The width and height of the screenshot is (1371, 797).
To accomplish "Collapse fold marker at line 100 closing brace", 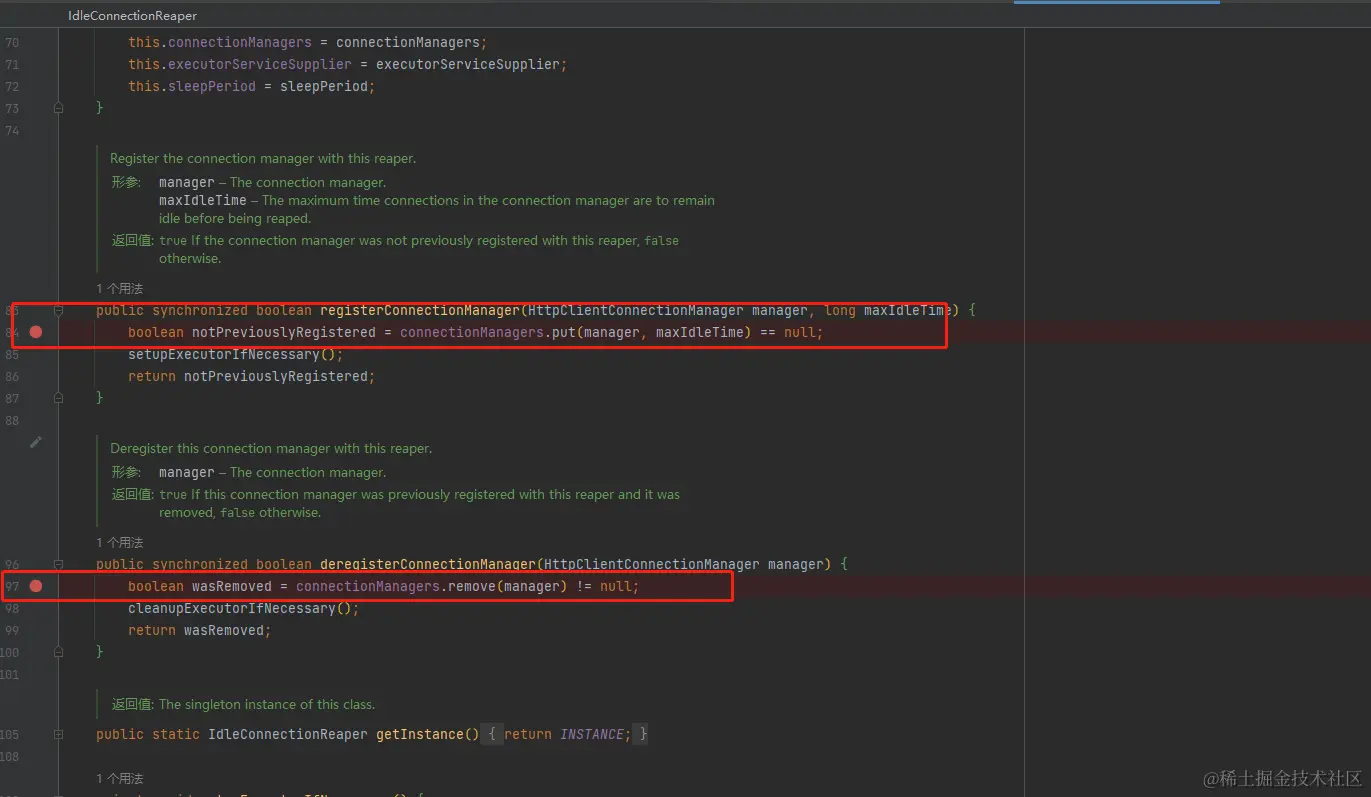I will [x=58, y=652].
